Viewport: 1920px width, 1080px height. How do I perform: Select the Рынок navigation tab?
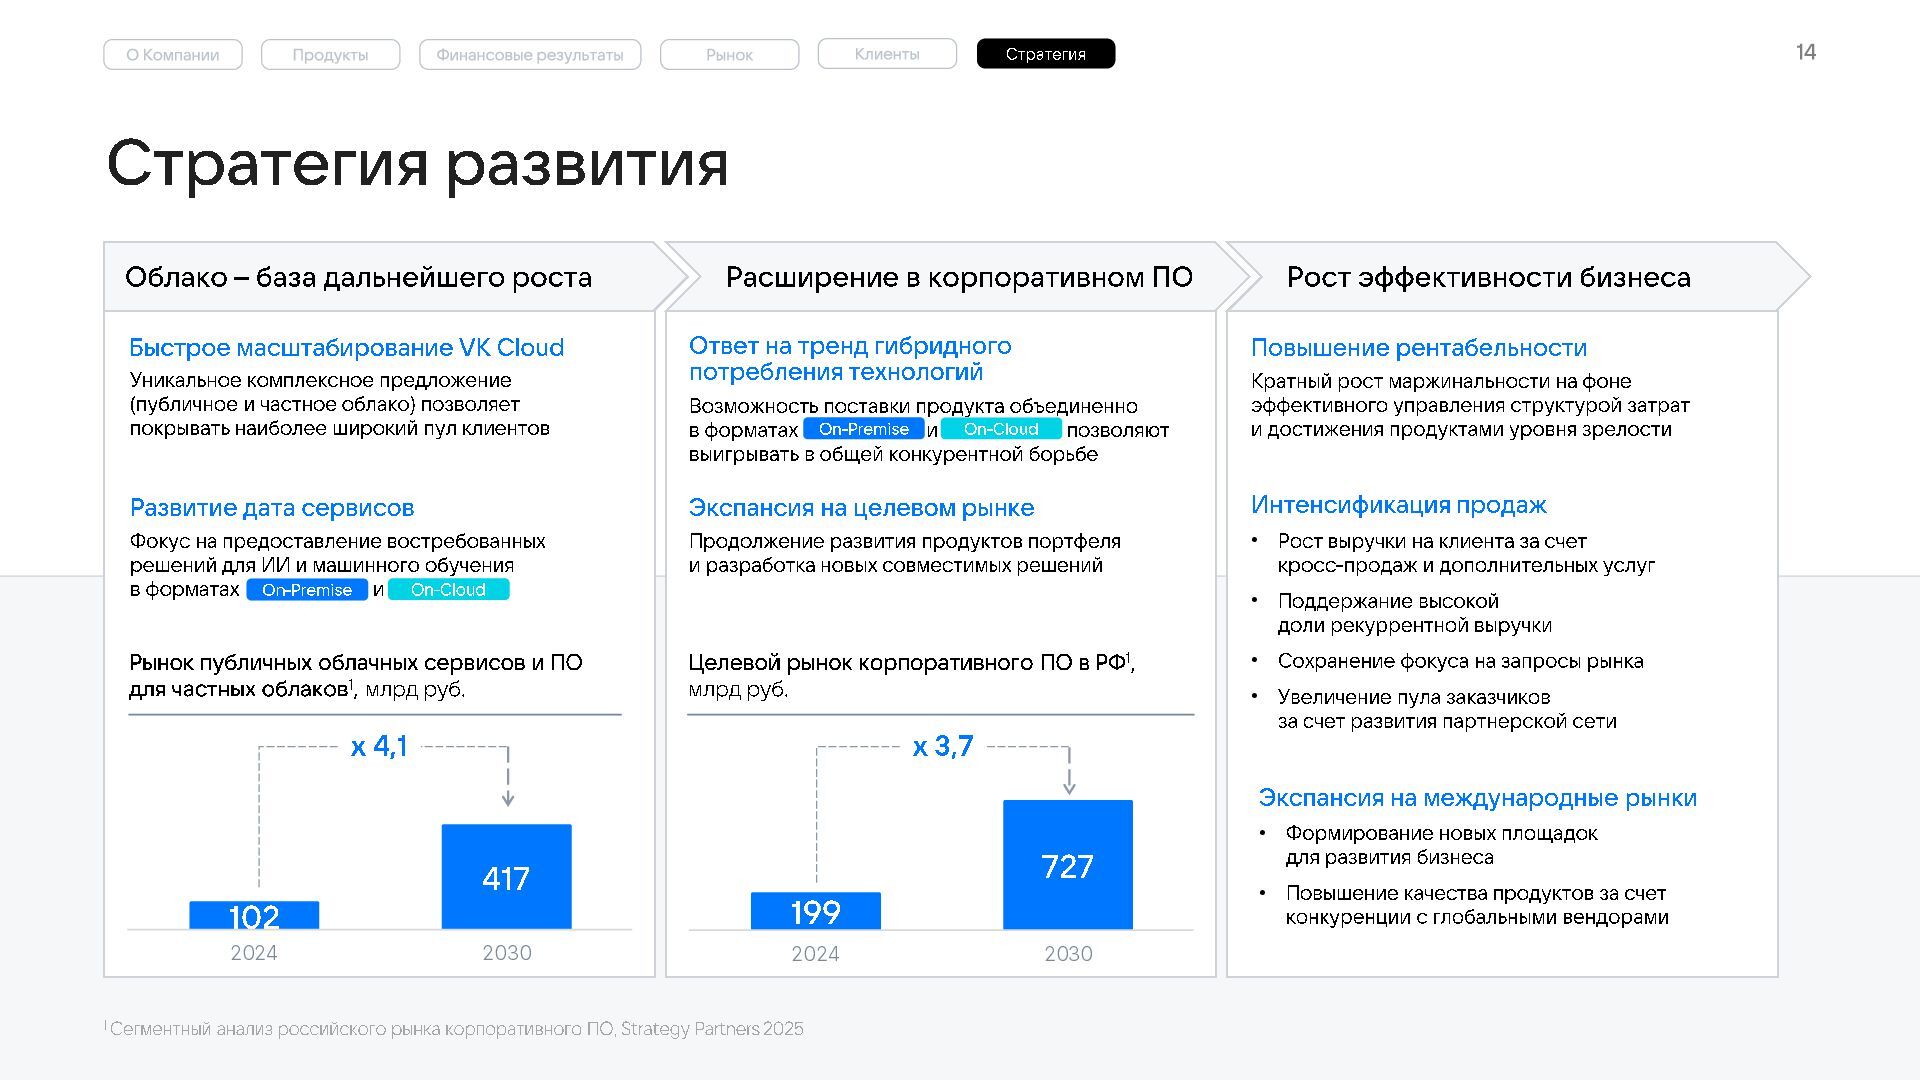coord(729,54)
